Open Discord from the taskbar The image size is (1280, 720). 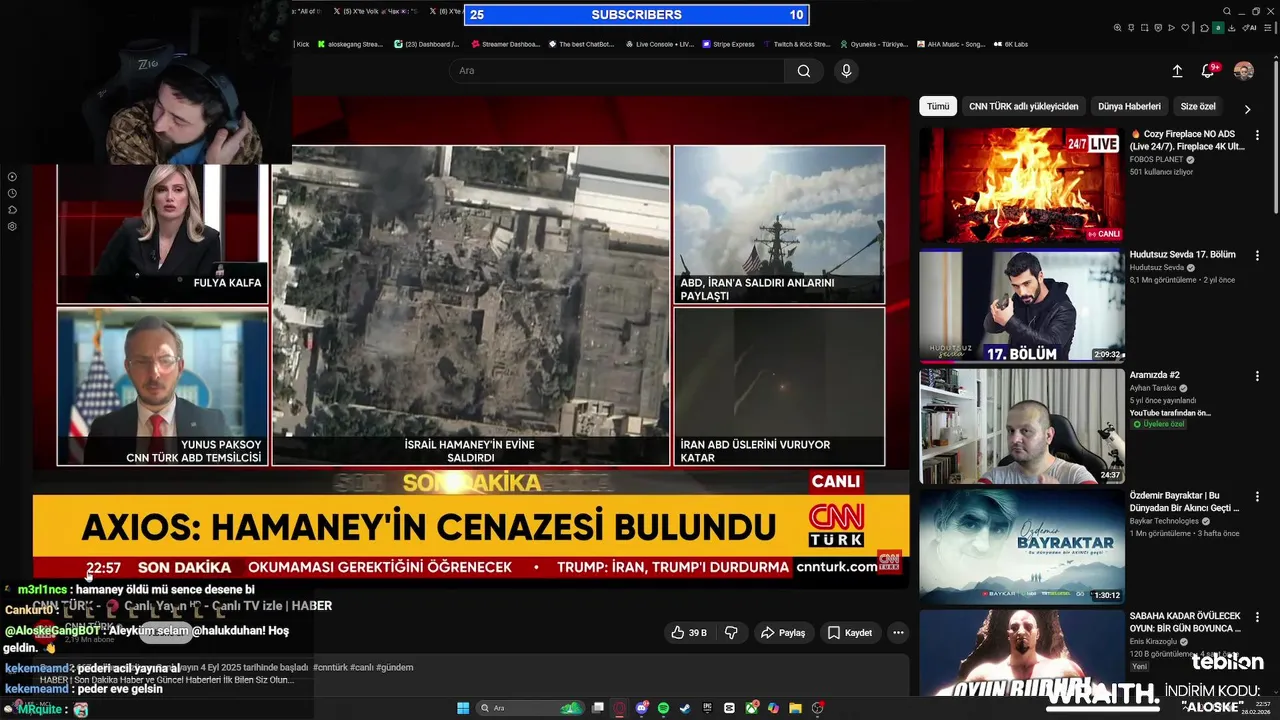coord(642,708)
